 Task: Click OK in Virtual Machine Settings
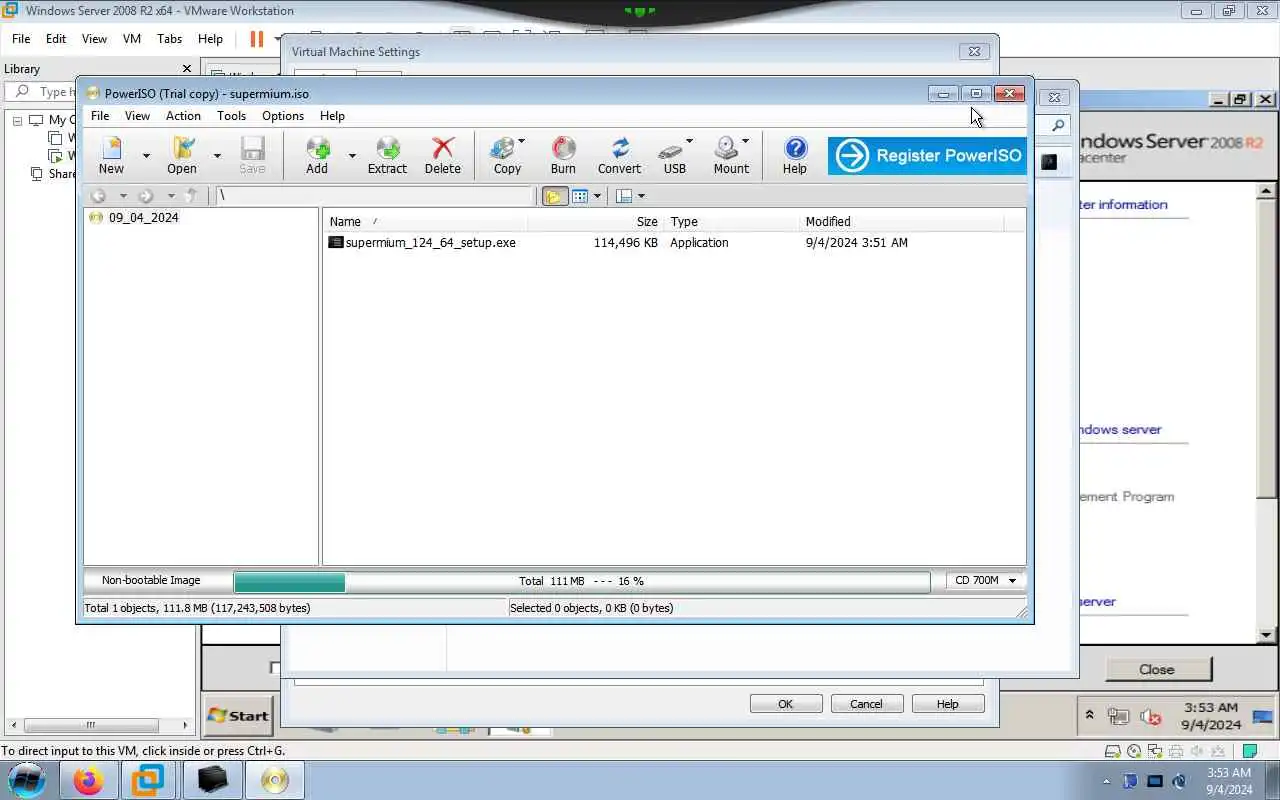(785, 704)
